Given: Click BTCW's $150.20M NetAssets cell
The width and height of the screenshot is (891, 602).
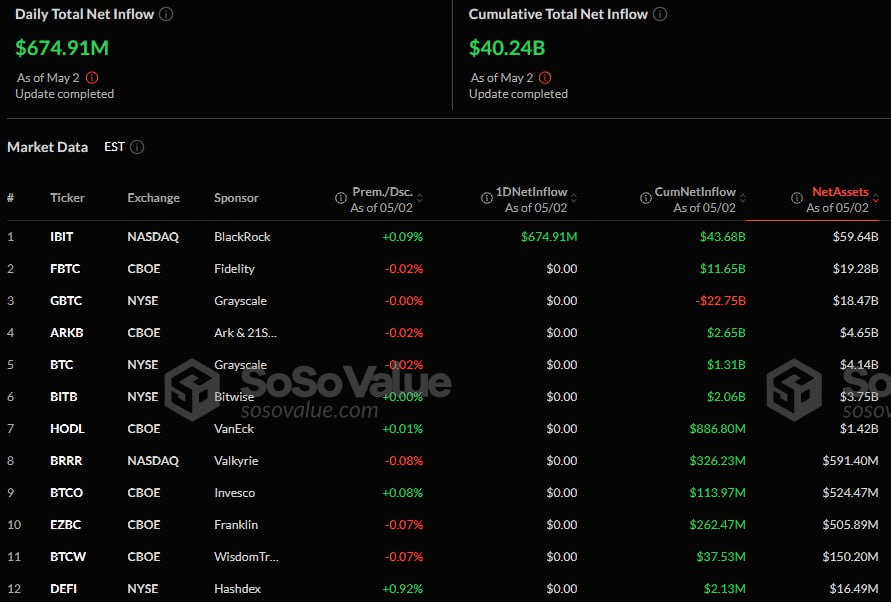Looking at the screenshot, I should pos(850,557).
